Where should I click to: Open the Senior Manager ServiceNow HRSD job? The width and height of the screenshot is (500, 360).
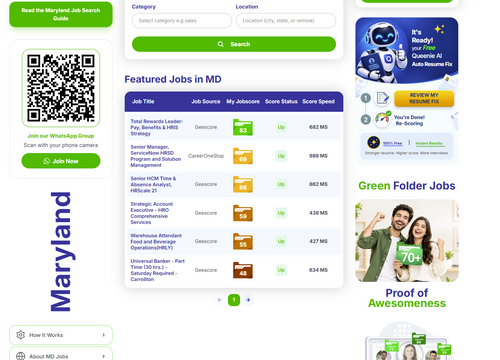tap(156, 156)
